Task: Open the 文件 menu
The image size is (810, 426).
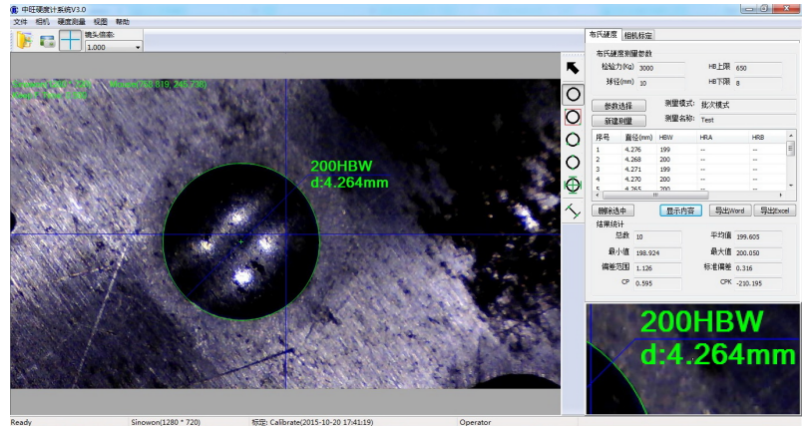Action: [20, 21]
